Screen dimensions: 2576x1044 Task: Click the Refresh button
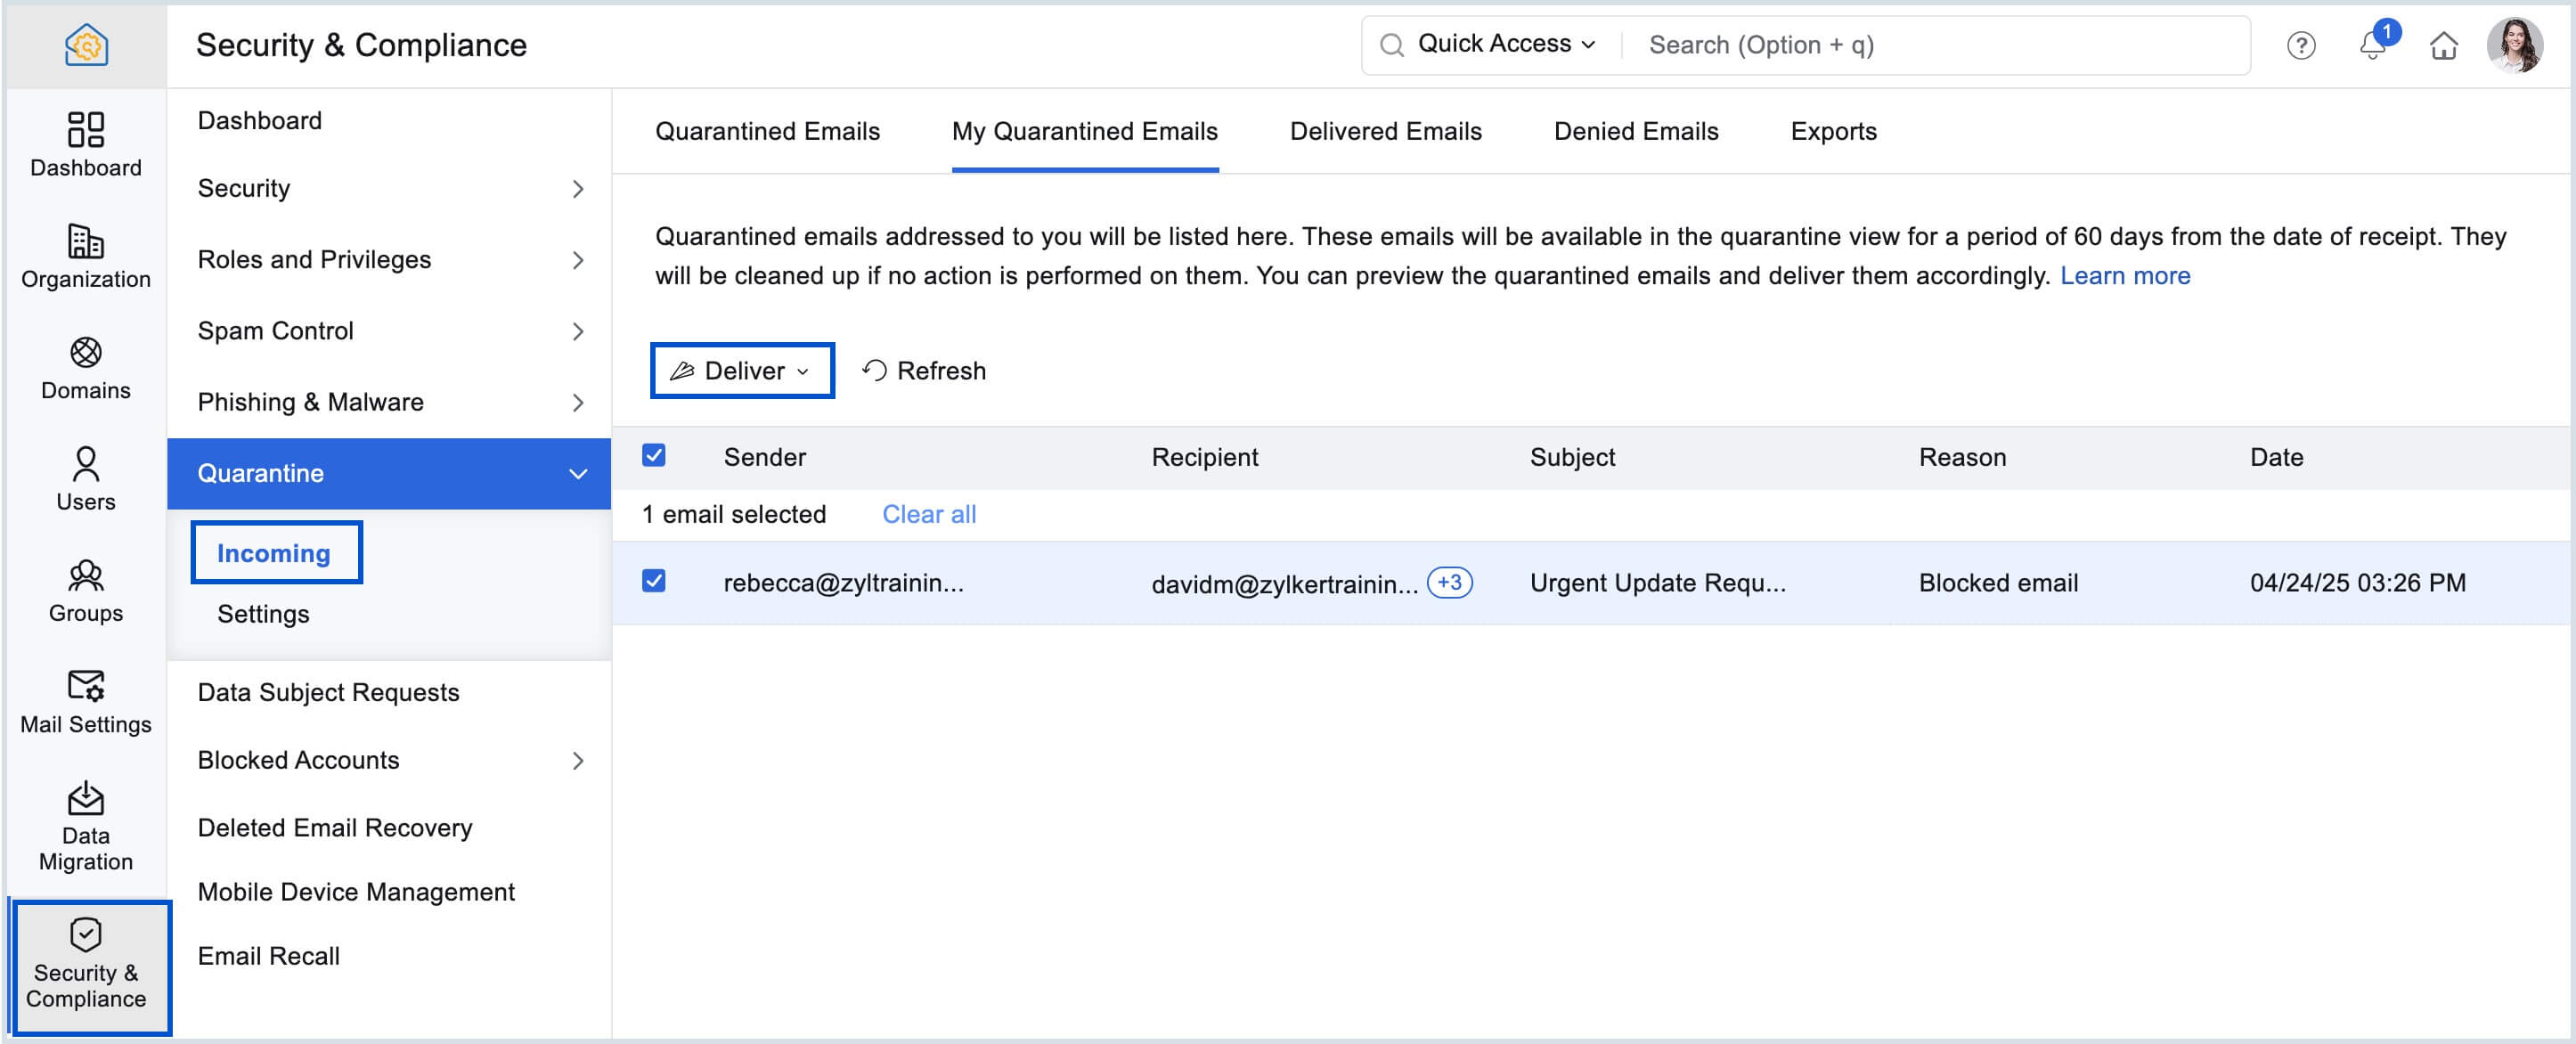(924, 371)
